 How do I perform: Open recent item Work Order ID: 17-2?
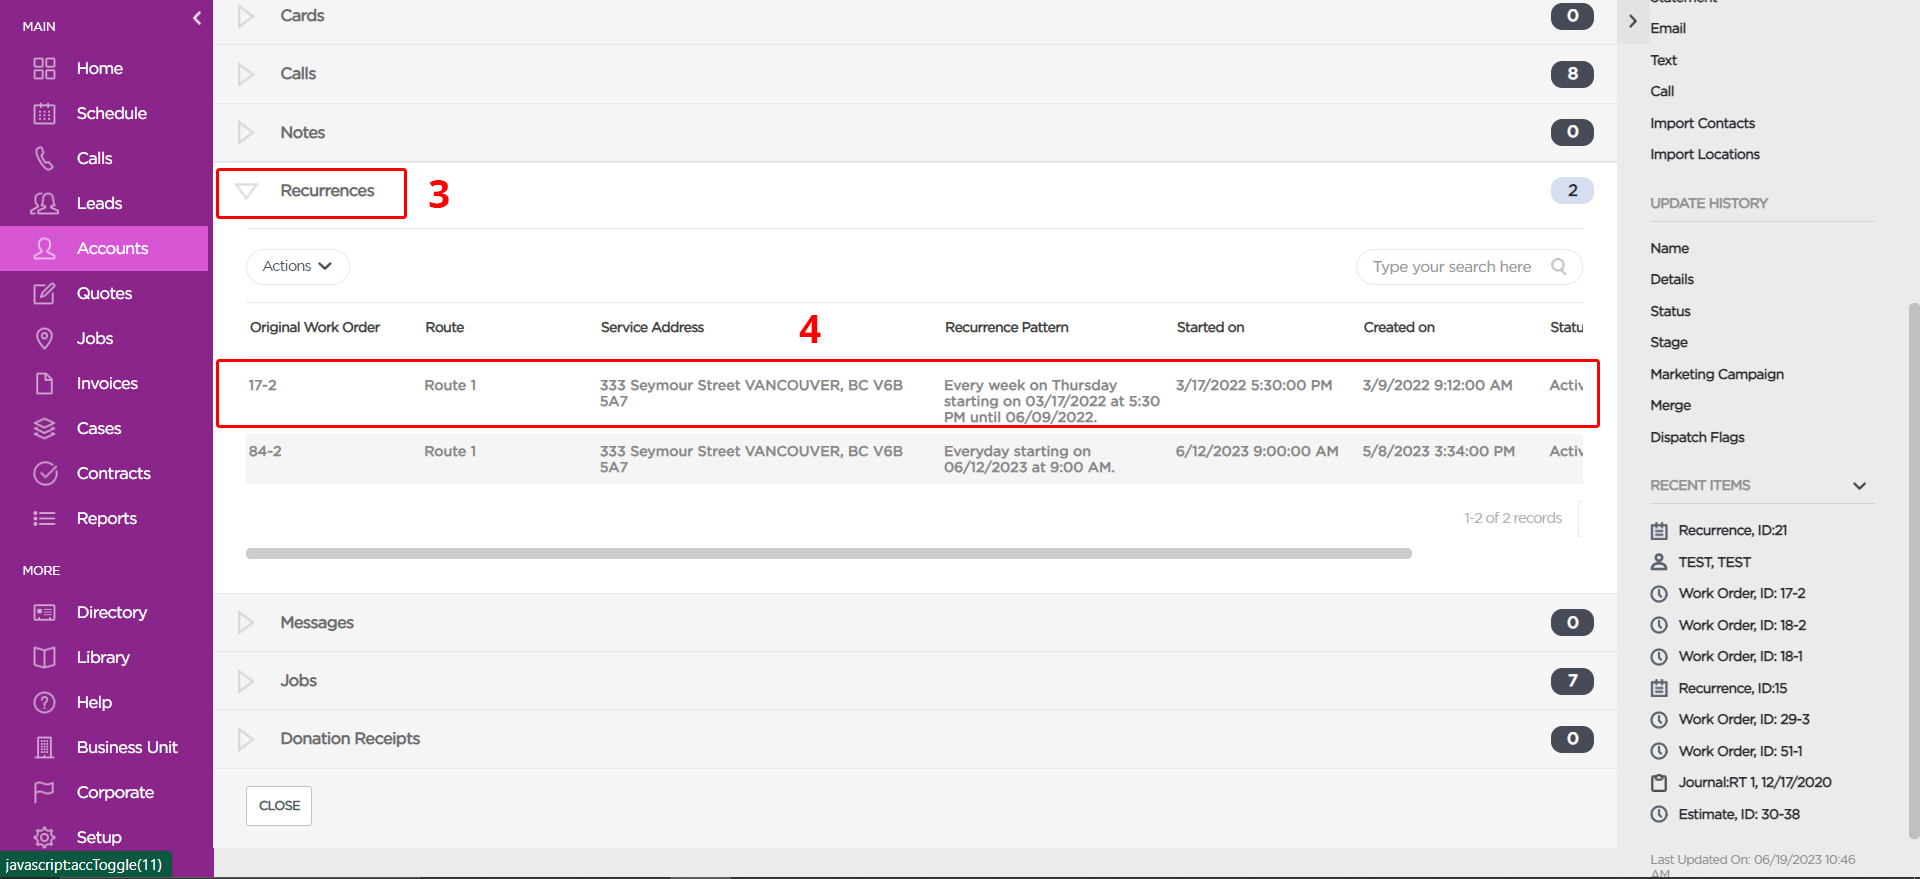pos(1741,593)
